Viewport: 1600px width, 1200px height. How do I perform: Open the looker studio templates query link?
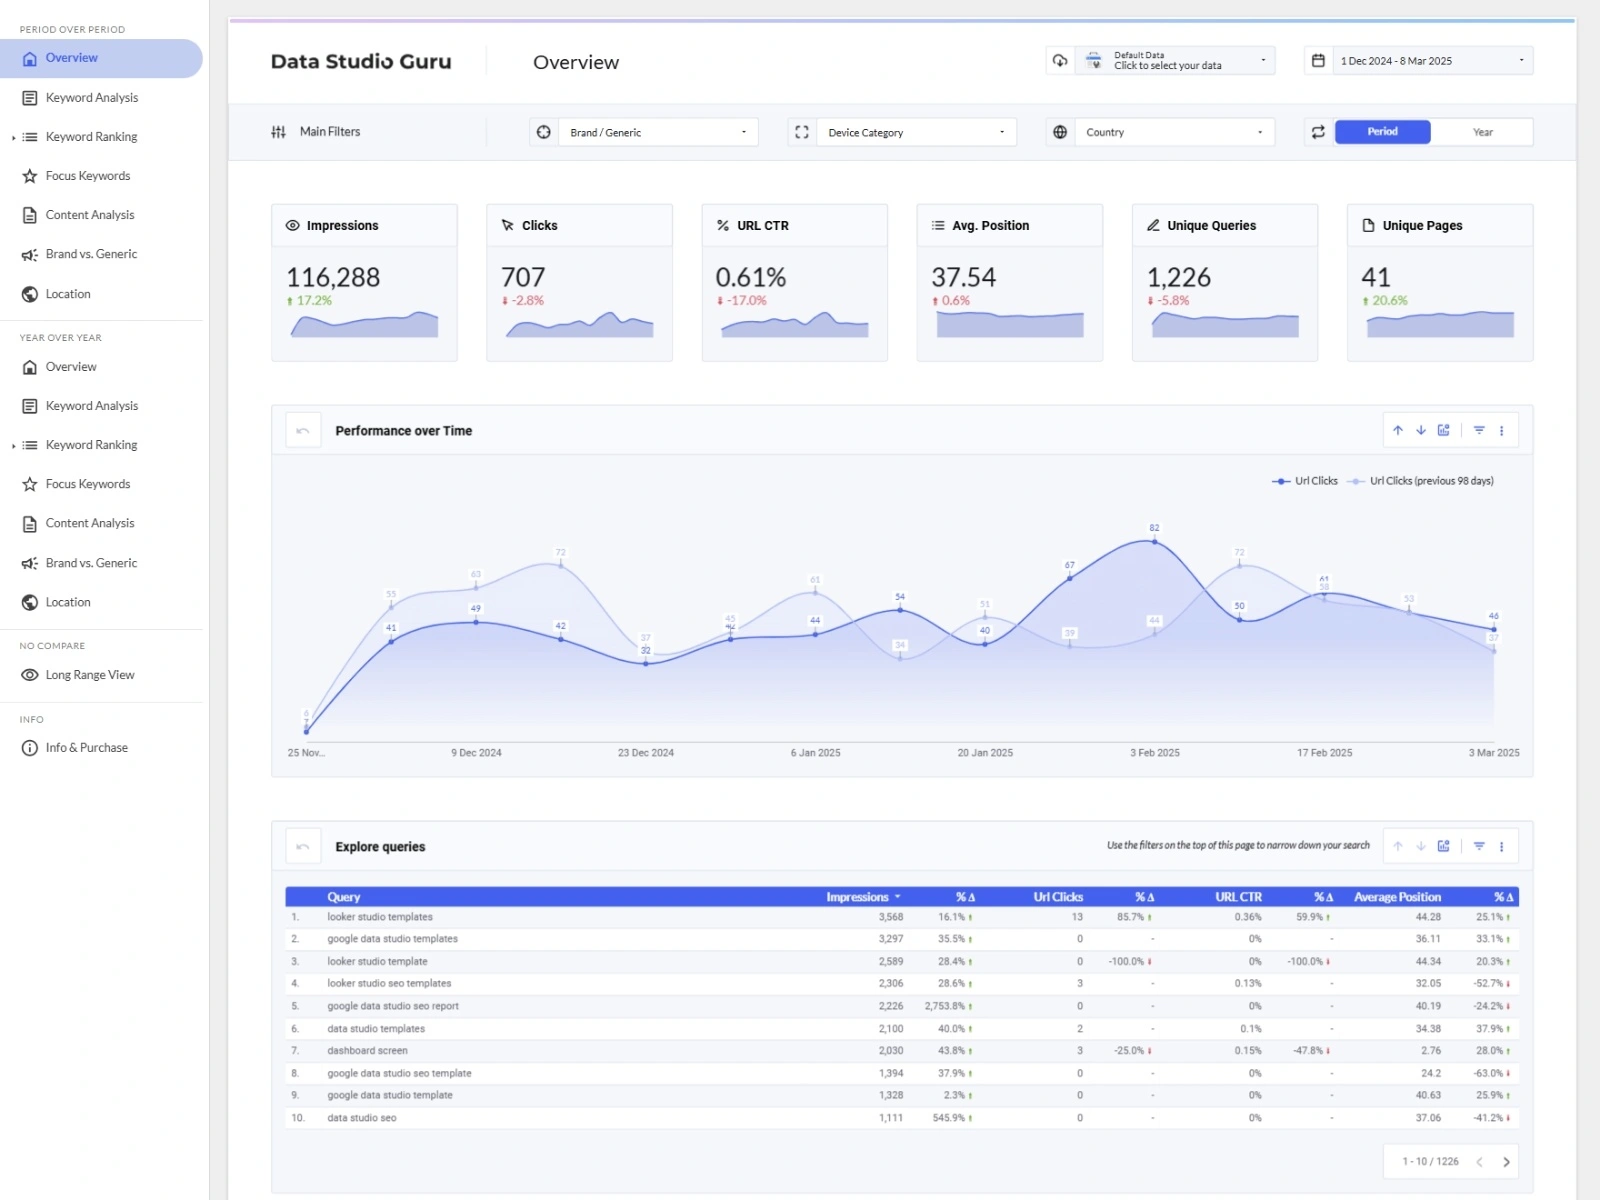pos(380,917)
